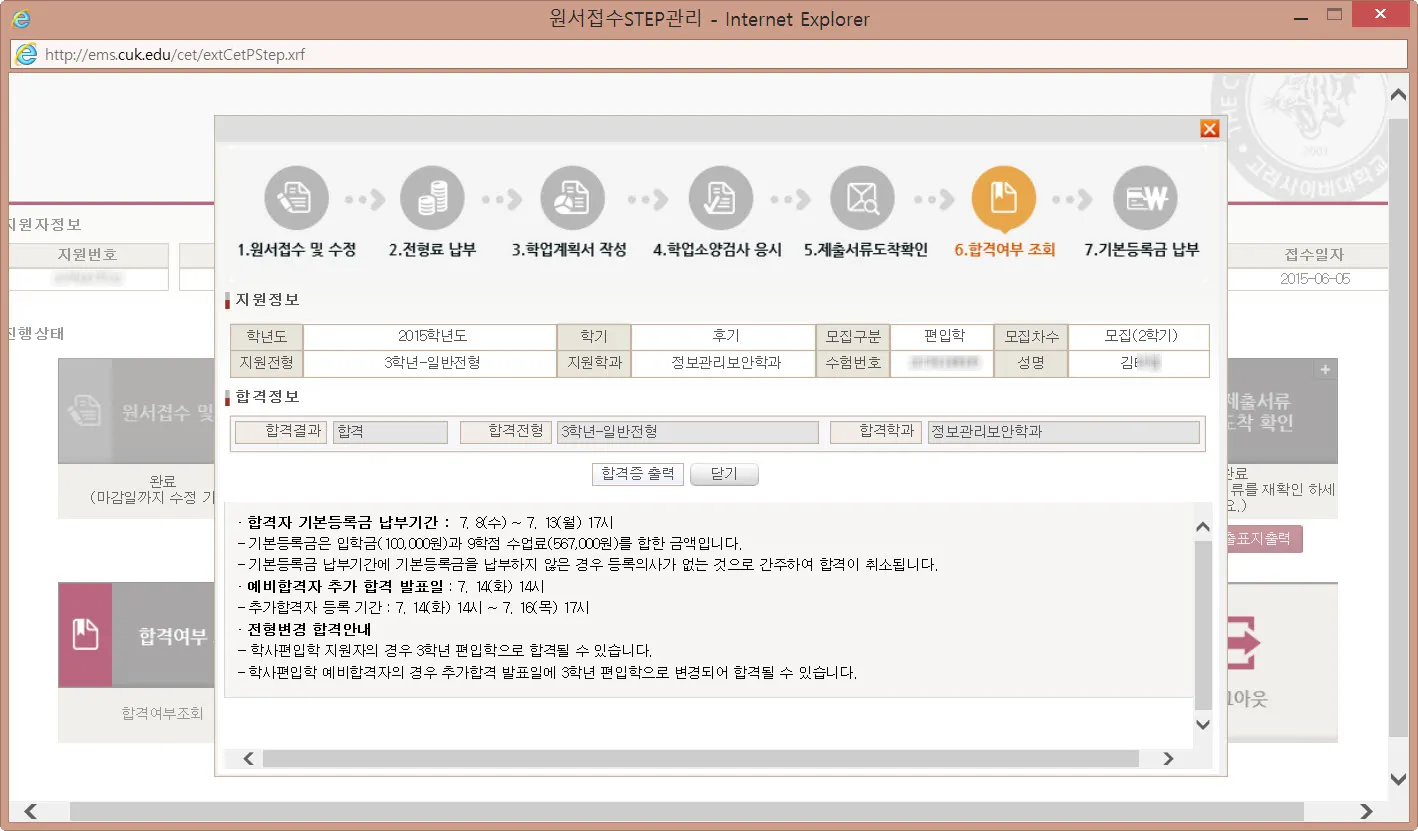Image resolution: width=1418 pixels, height=831 pixels.
Task: Click the Internet Explorer address bar URL
Action: (175, 55)
